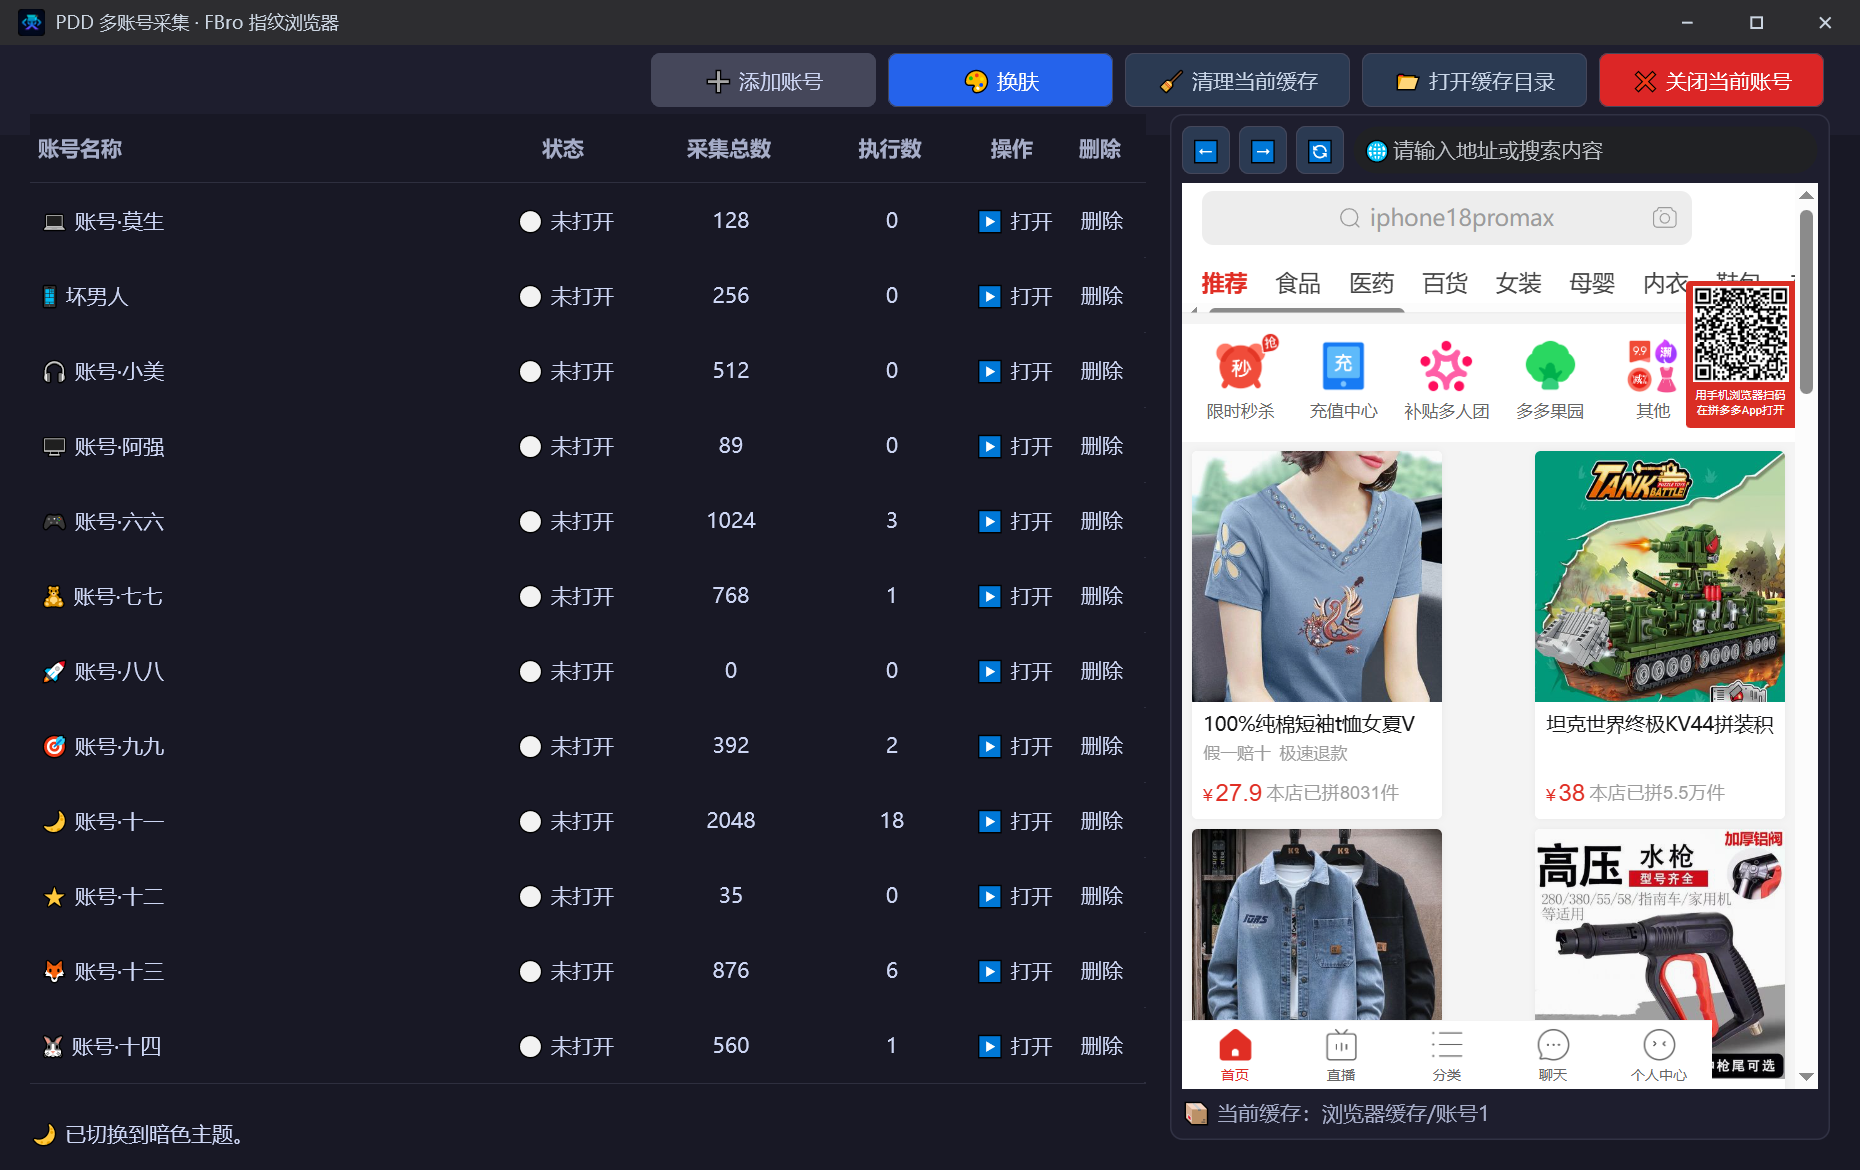
Task: Click 关闭当前账号 button
Action: [x=1711, y=81]
